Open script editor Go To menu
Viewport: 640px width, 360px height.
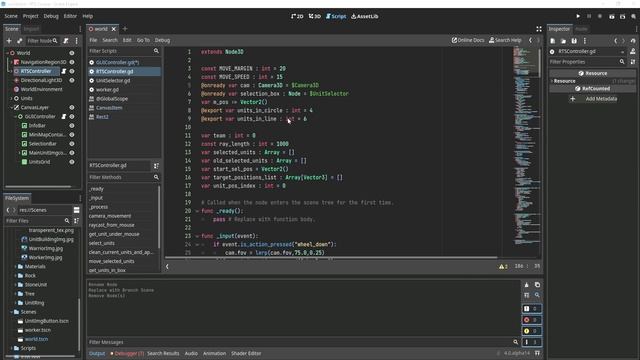[143, 40]
